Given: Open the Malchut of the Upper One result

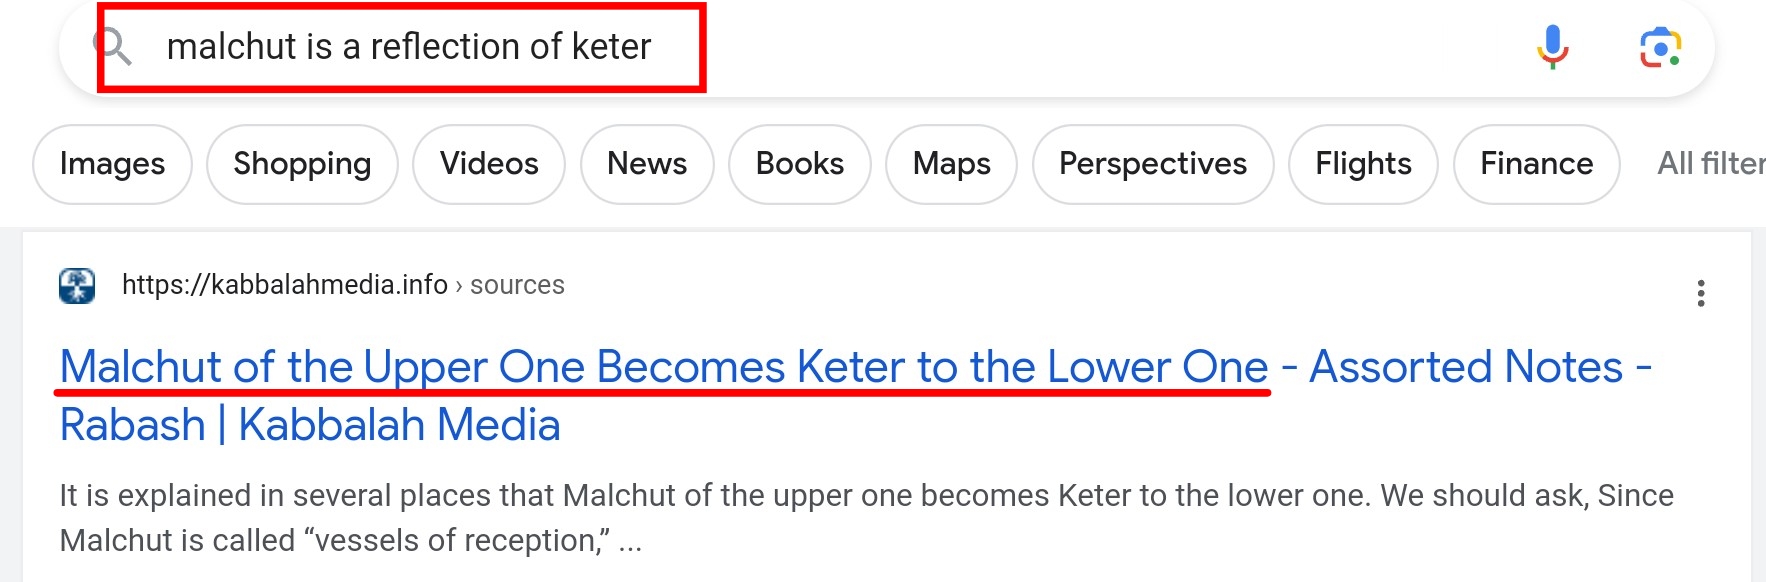Looking at the screenshot, I should [x=663, y=367].
